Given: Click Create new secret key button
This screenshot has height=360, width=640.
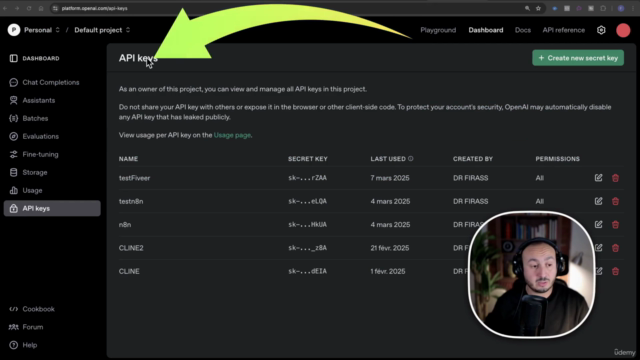Looking at the screenshot, I should click(x=578, y=58).
